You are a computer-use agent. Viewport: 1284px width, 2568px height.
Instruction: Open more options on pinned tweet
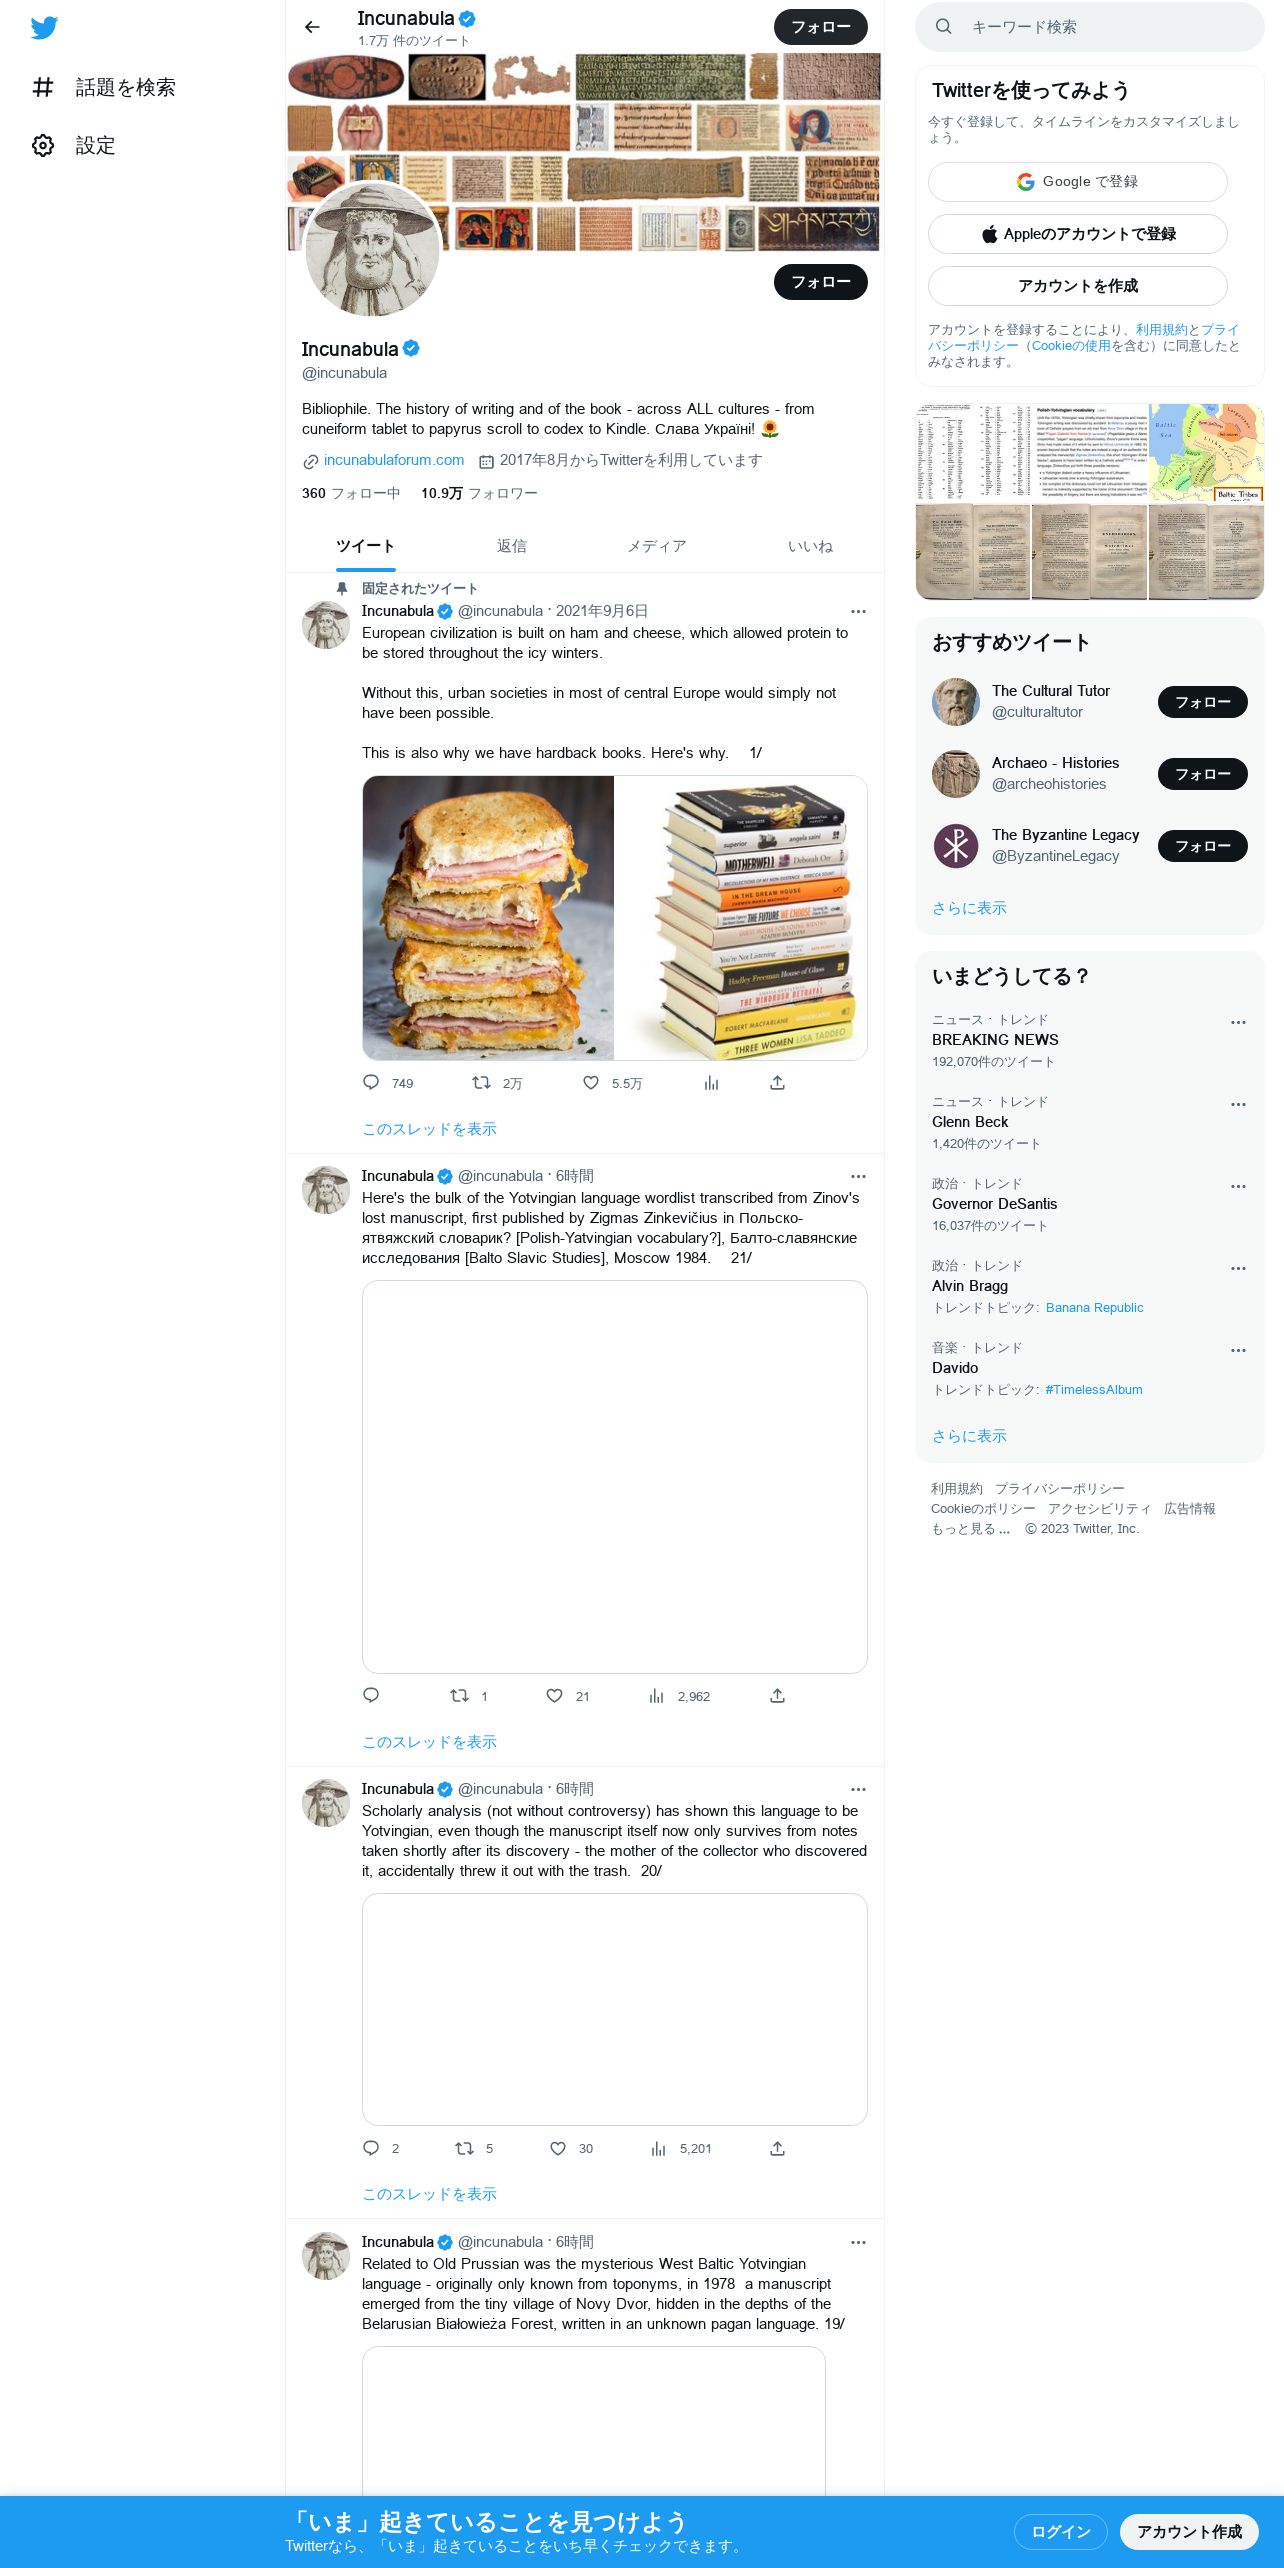pyautogui.click(x=858, y=611)
